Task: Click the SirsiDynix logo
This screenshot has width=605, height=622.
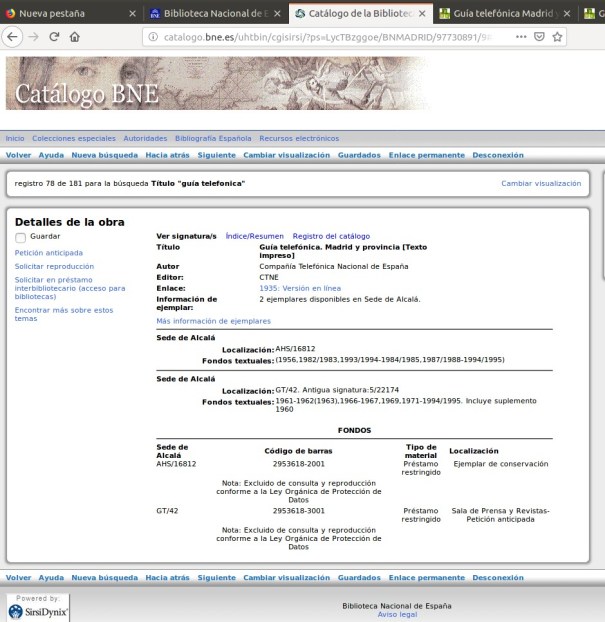Action: coord(38,609)
